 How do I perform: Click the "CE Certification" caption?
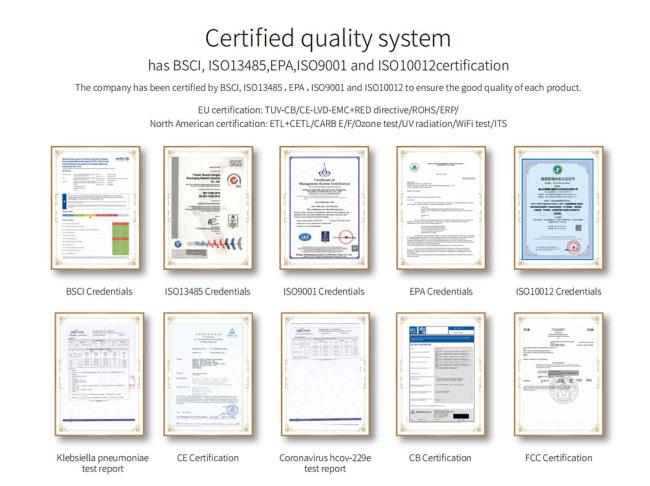tap(206, 457)
